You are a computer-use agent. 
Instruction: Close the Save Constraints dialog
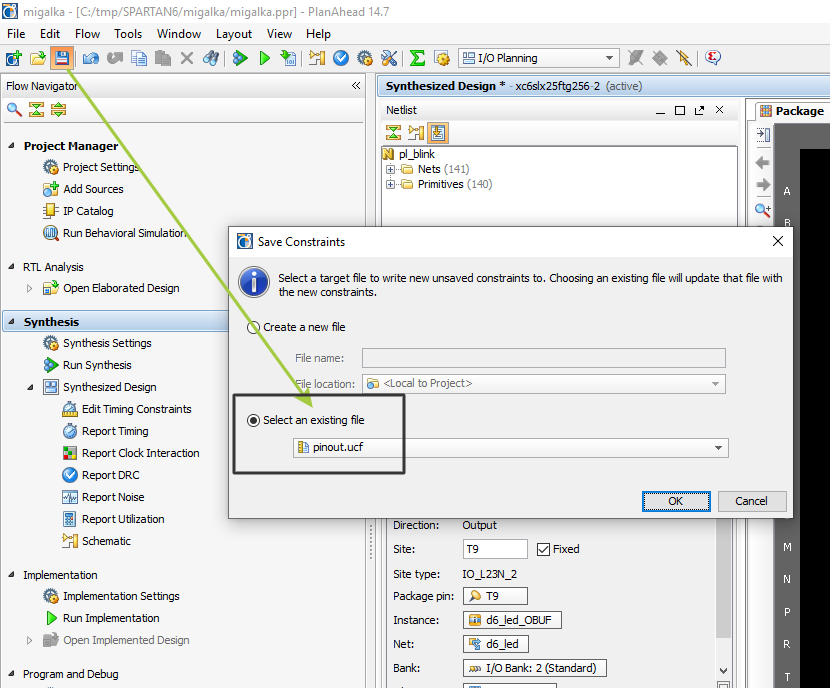coord(778,241)
